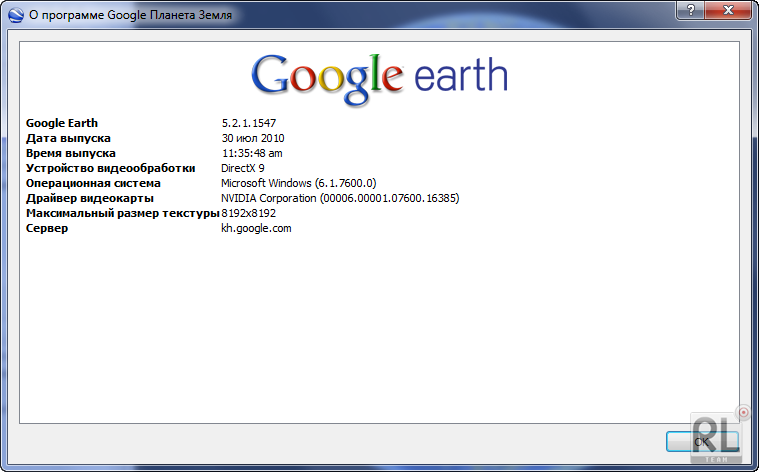
Task: Click the OK button
Action: point(702,440)
